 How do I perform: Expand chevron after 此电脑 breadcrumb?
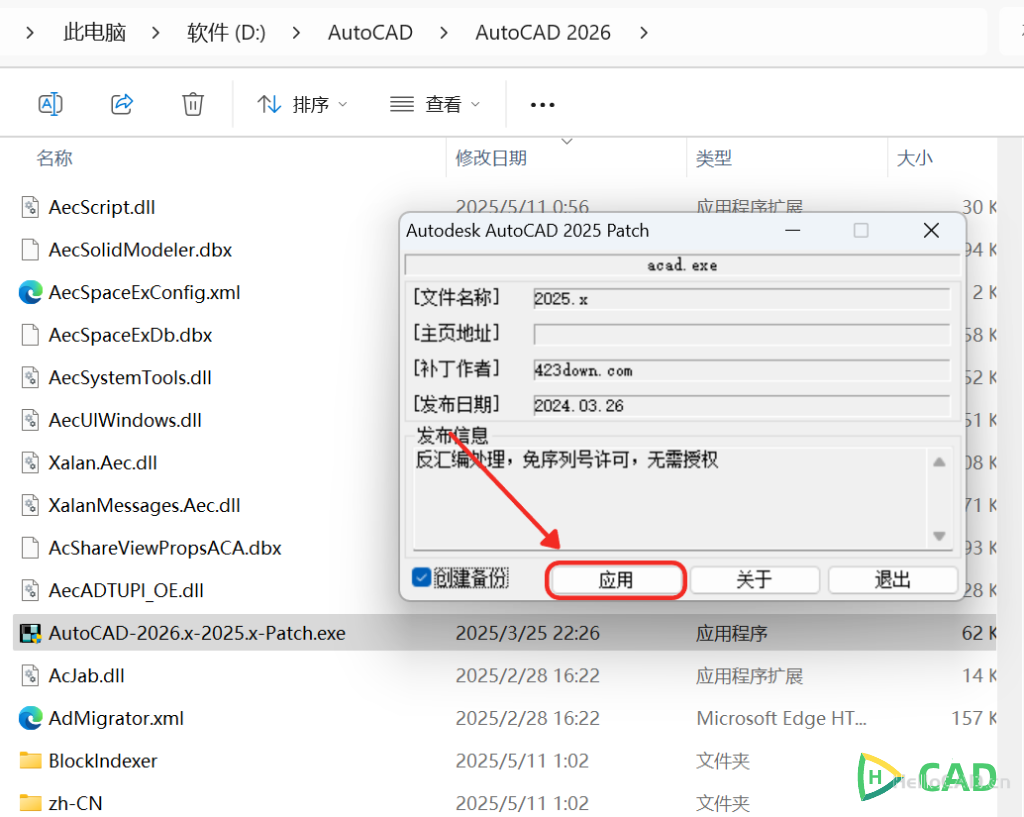(155, 32)
